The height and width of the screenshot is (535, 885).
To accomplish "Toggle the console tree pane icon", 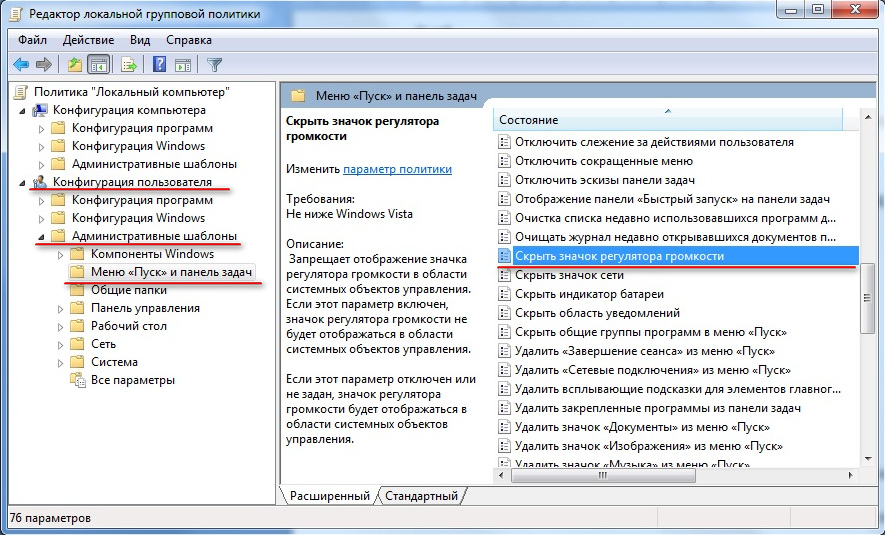I will click(99, 65).
